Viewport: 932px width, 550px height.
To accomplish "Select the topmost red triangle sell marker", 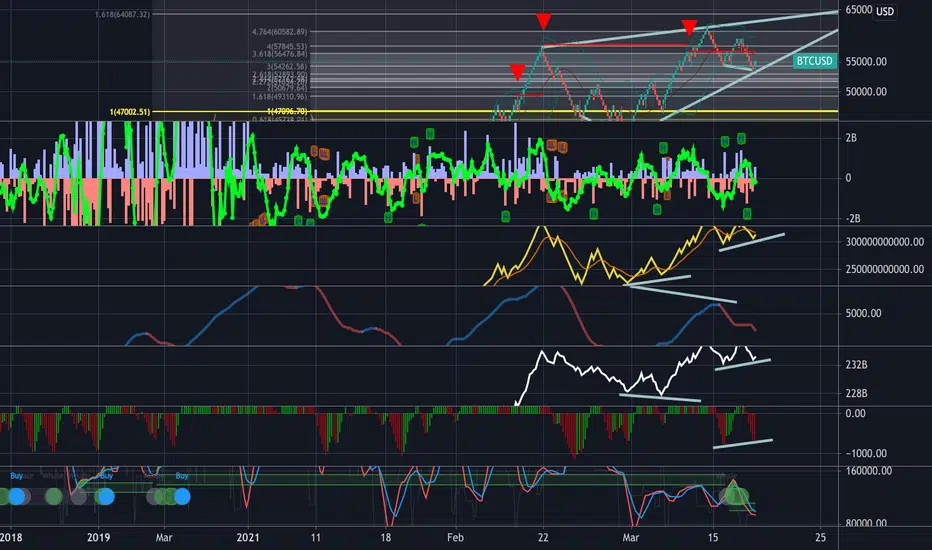I will [x=543, y=22].
